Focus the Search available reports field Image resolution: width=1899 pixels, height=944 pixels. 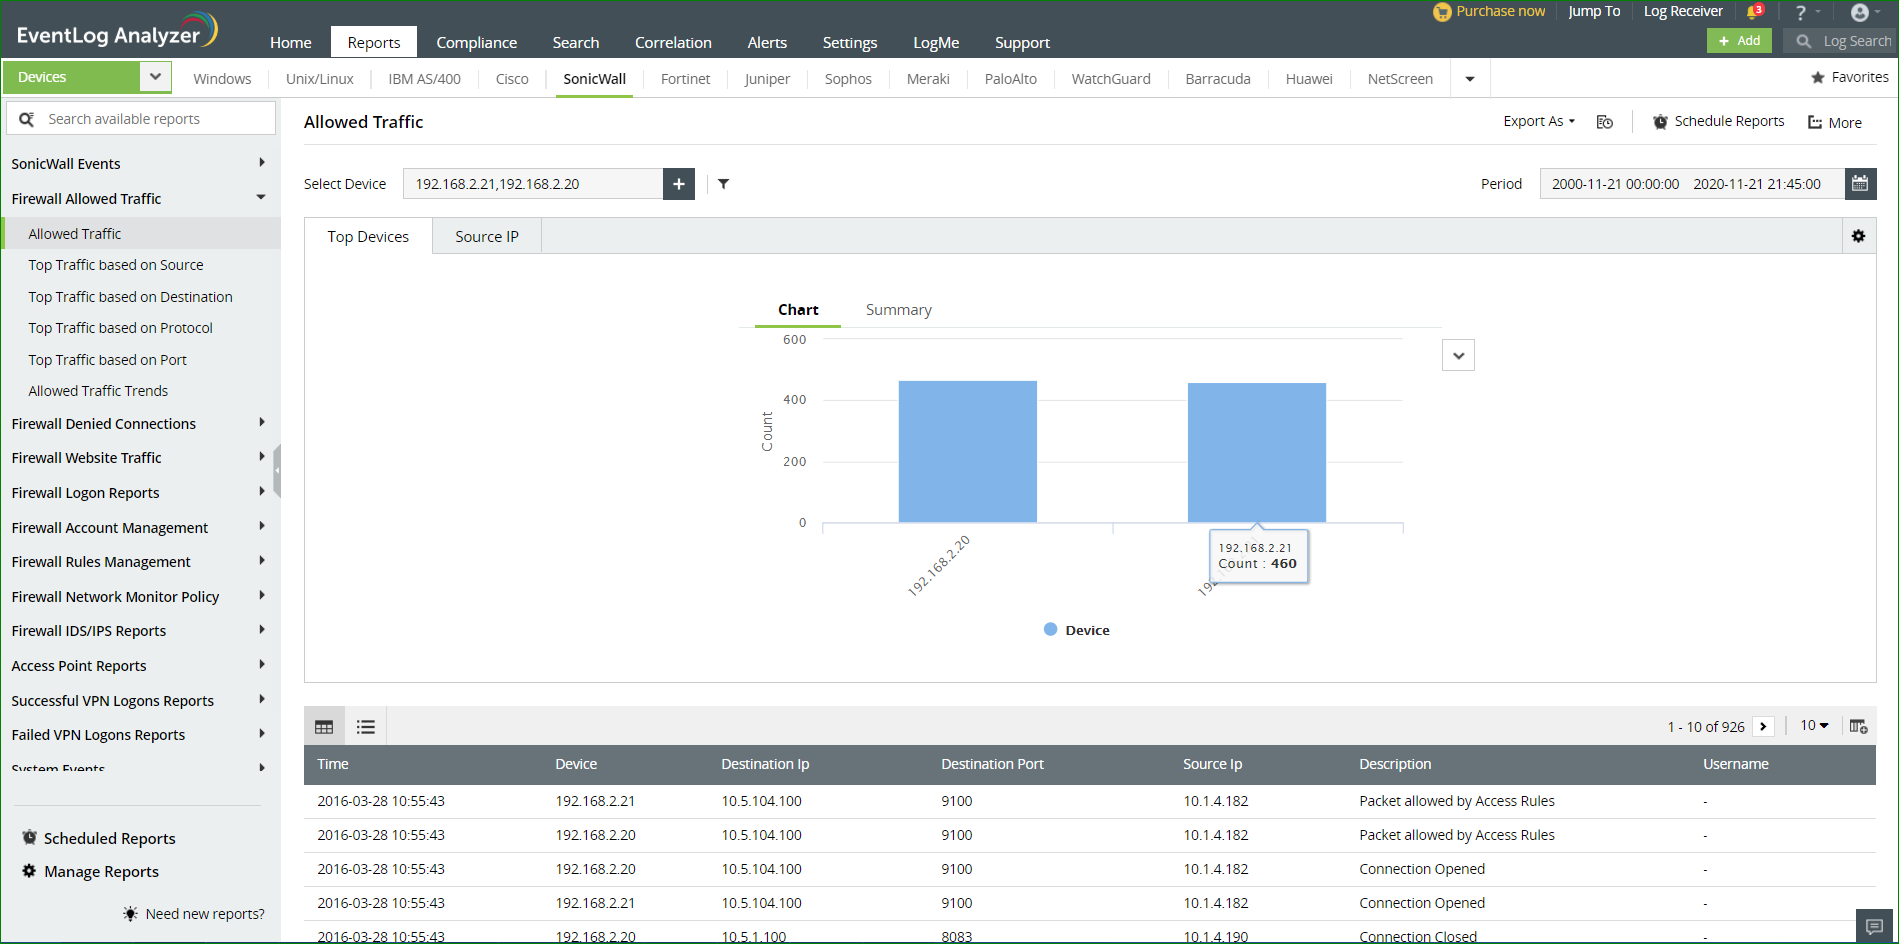click(141, 118)
